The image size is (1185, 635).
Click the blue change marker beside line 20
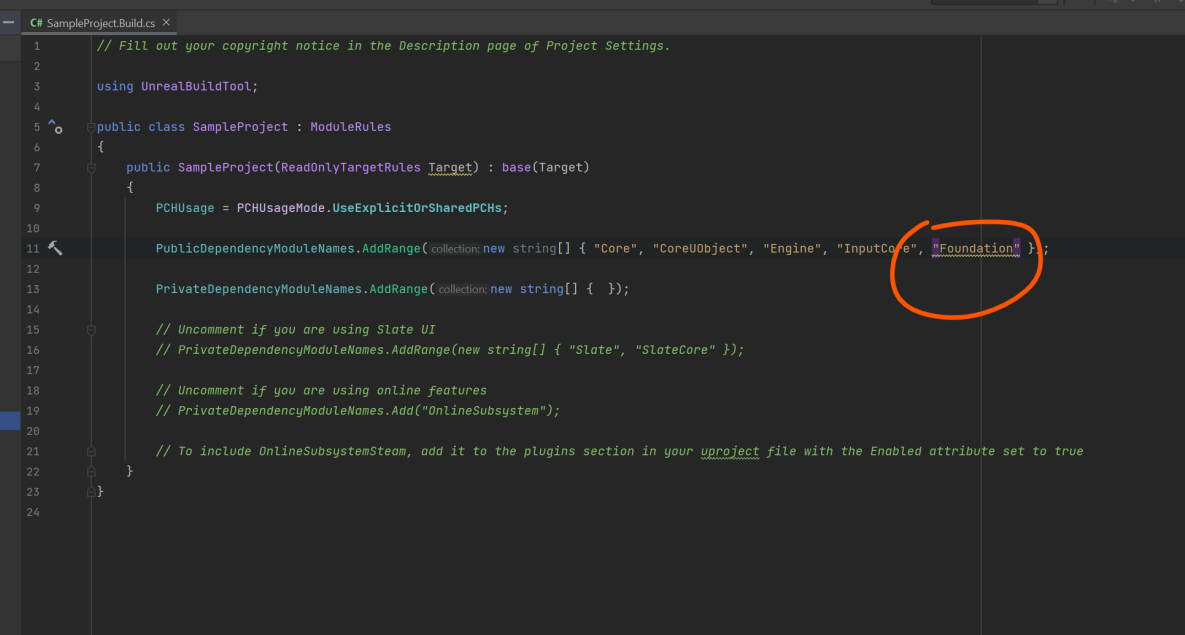(9, 421)
